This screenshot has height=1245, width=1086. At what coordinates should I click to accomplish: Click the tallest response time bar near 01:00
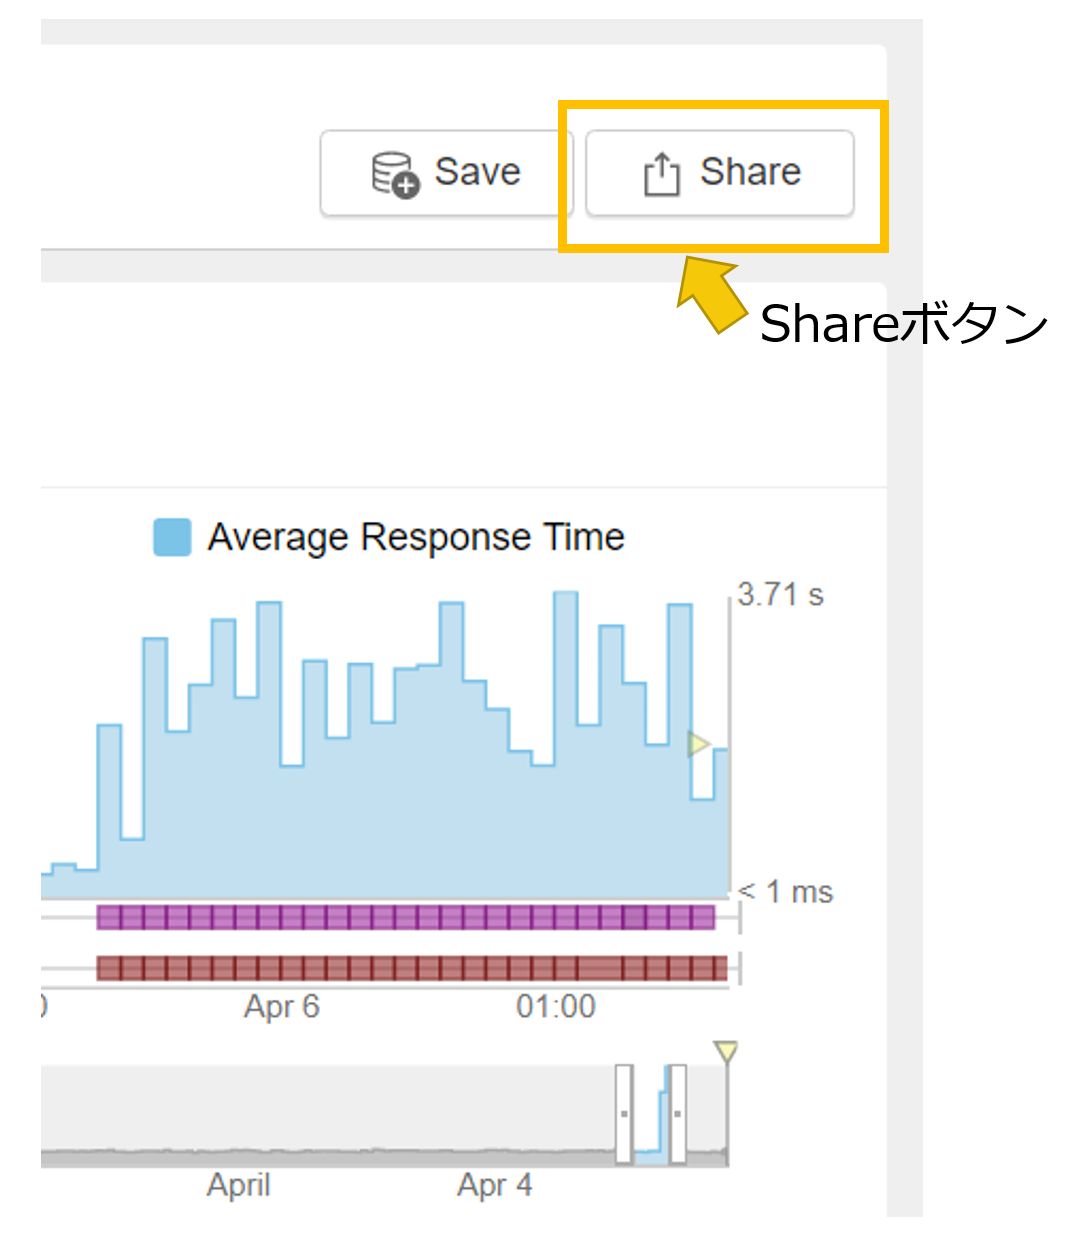566,745
